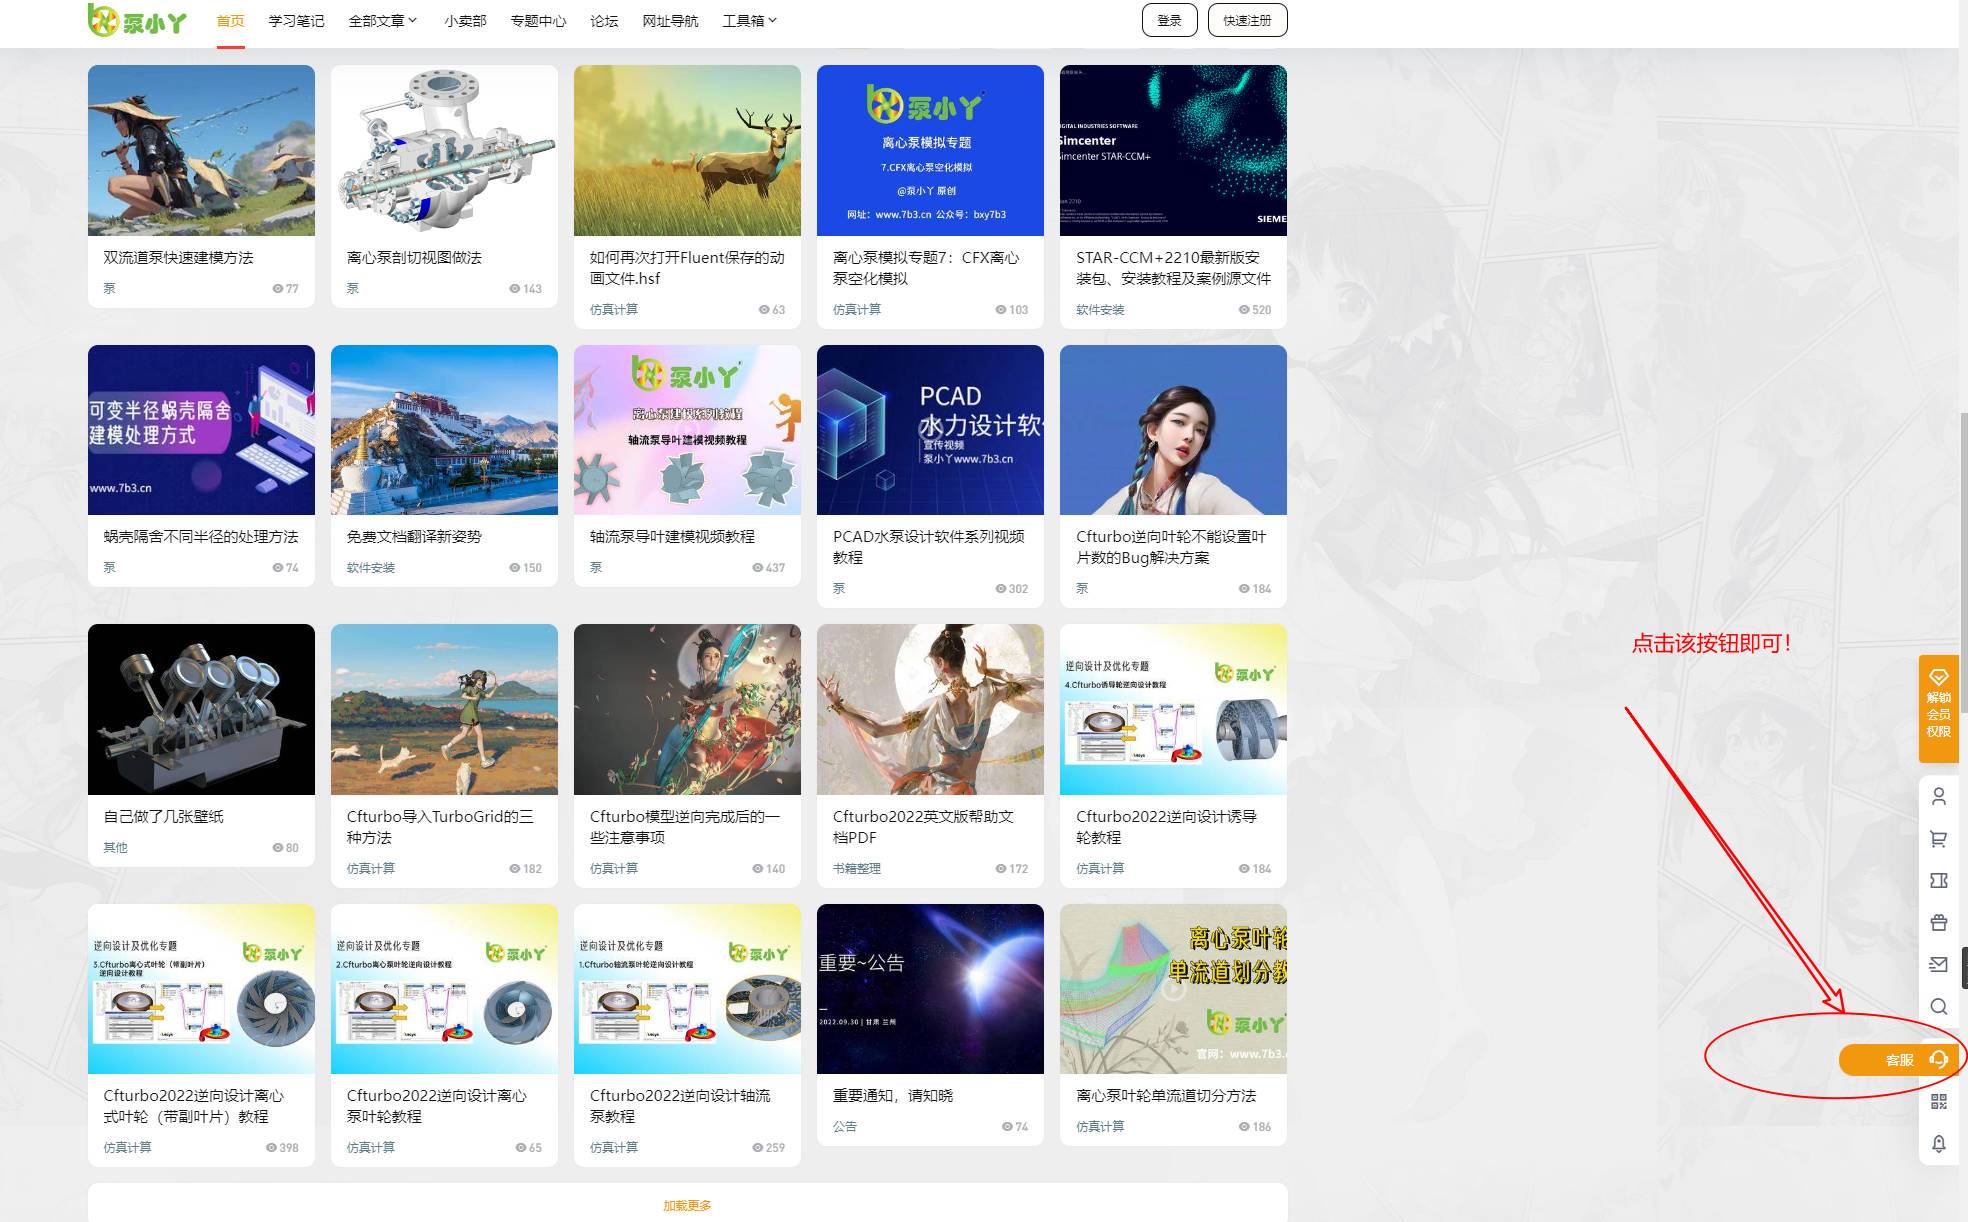Viewport: 1968px width, 1222px height.
Task: Open the 网址导航 menu item
Action: pos(670,21)
